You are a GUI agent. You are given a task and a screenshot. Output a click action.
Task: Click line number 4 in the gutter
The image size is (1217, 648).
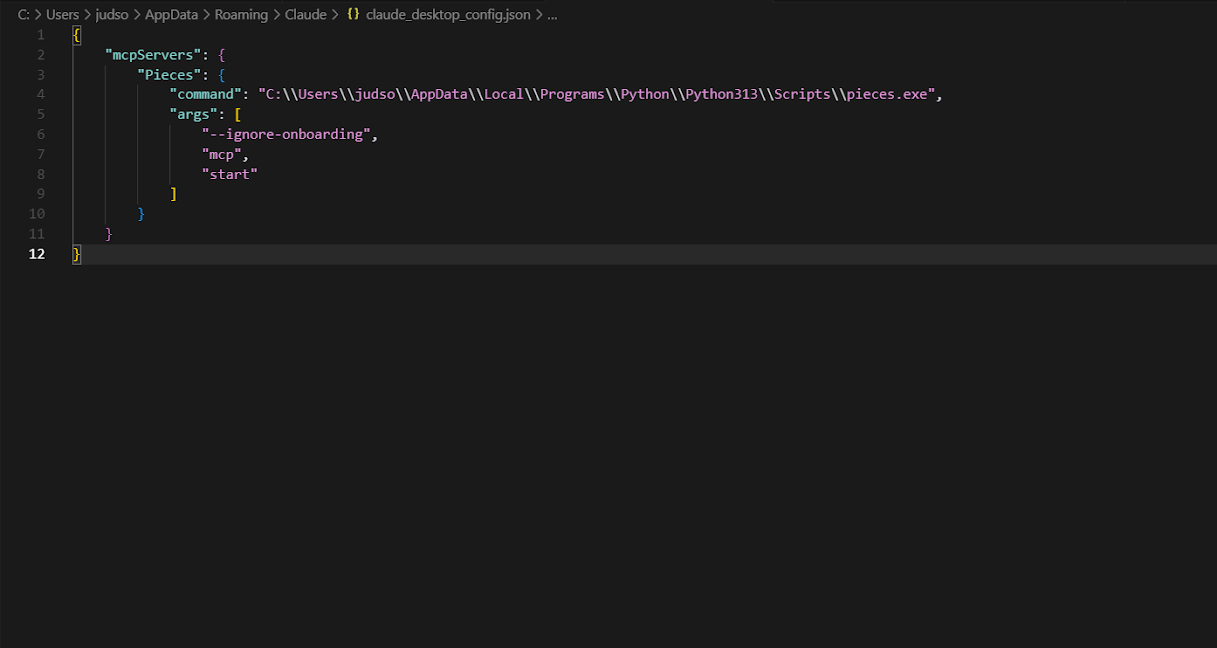(x=41, y=95)
